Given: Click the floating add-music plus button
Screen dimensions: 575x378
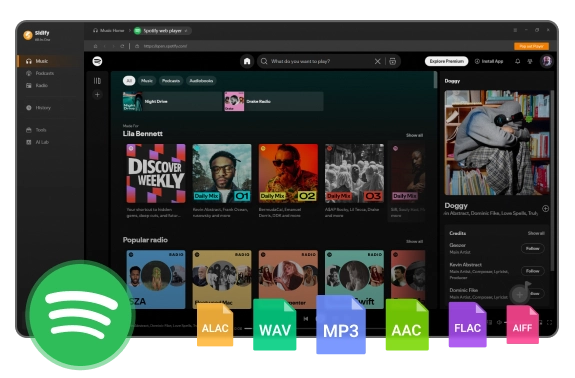Looking at the screenshot, I should [520, 294].
